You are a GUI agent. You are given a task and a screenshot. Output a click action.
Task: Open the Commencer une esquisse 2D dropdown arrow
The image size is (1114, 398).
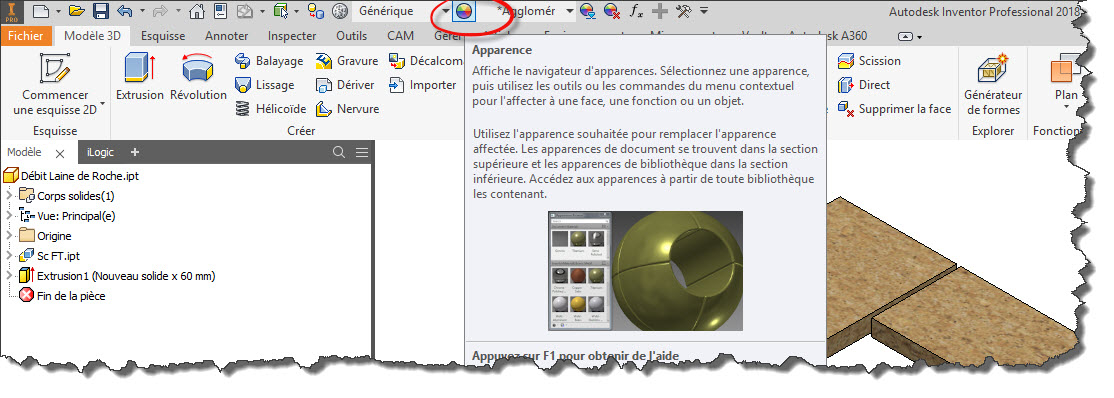point(102,105)
